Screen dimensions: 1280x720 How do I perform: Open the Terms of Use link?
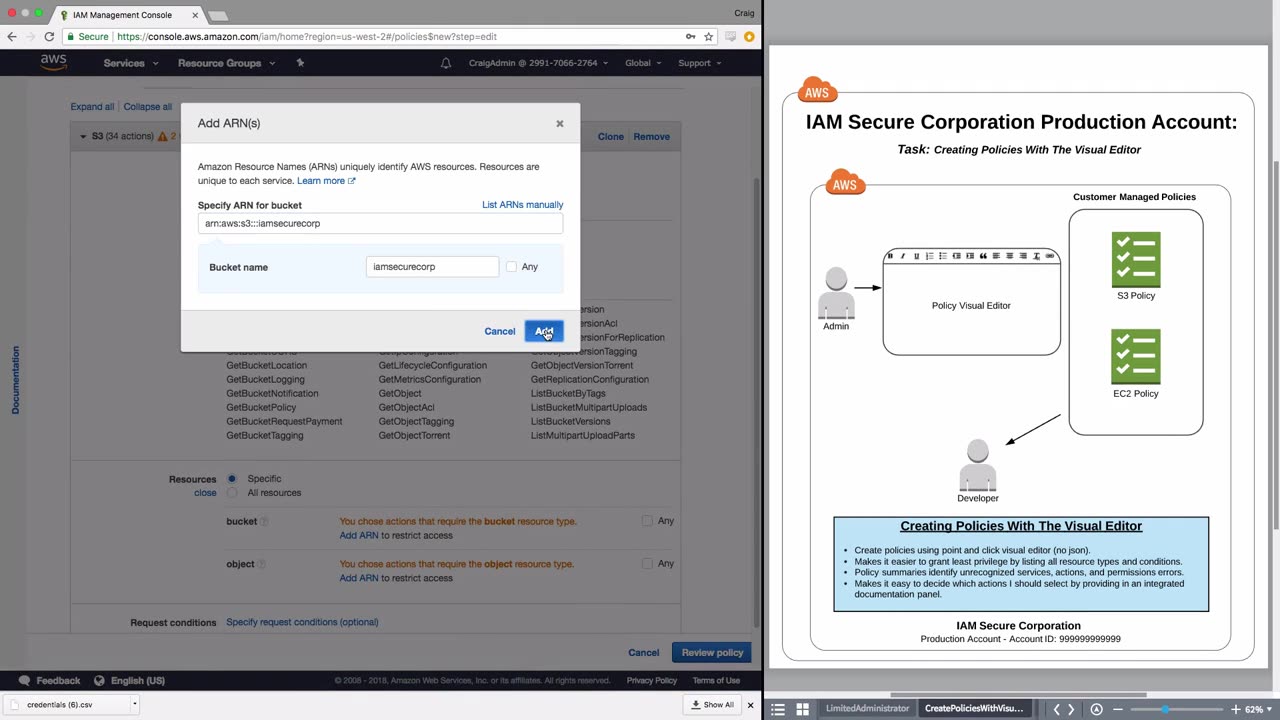tap(716, 681)
